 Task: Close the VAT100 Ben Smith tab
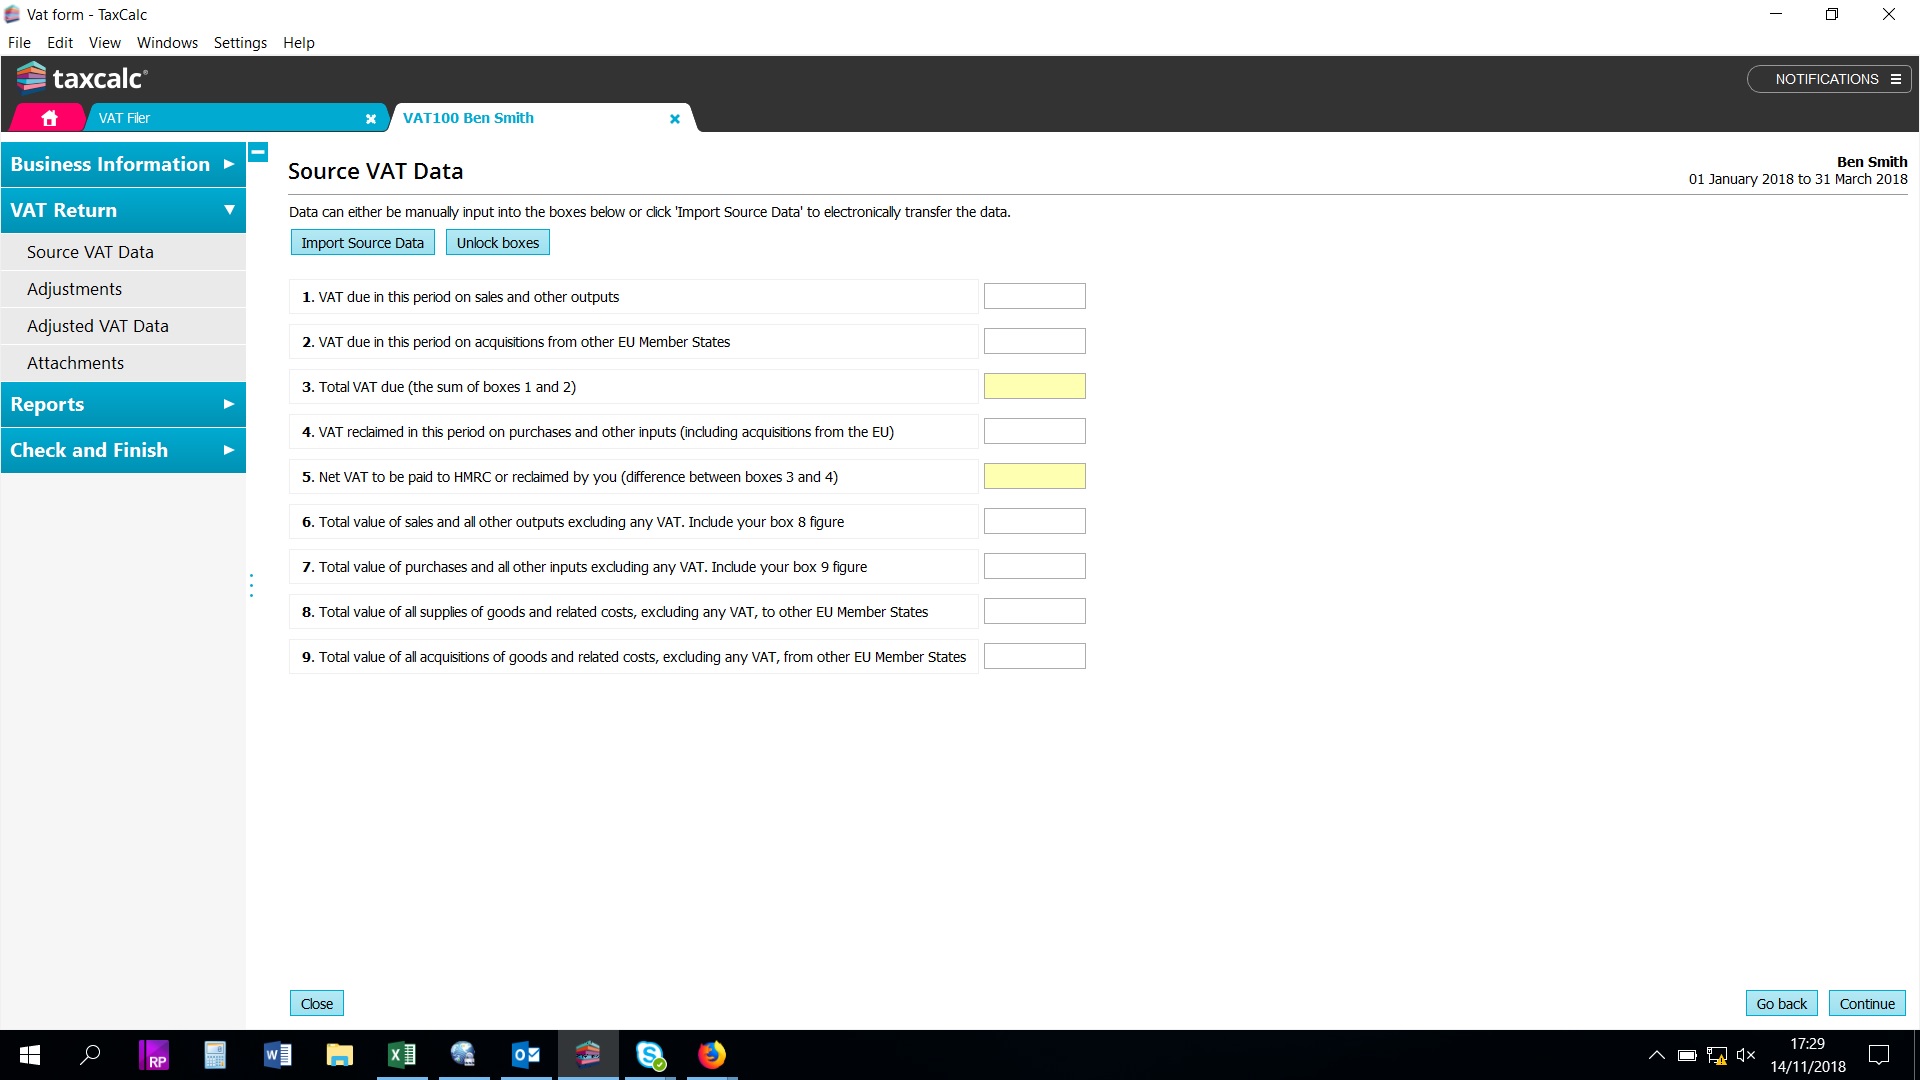click(675, 118)
